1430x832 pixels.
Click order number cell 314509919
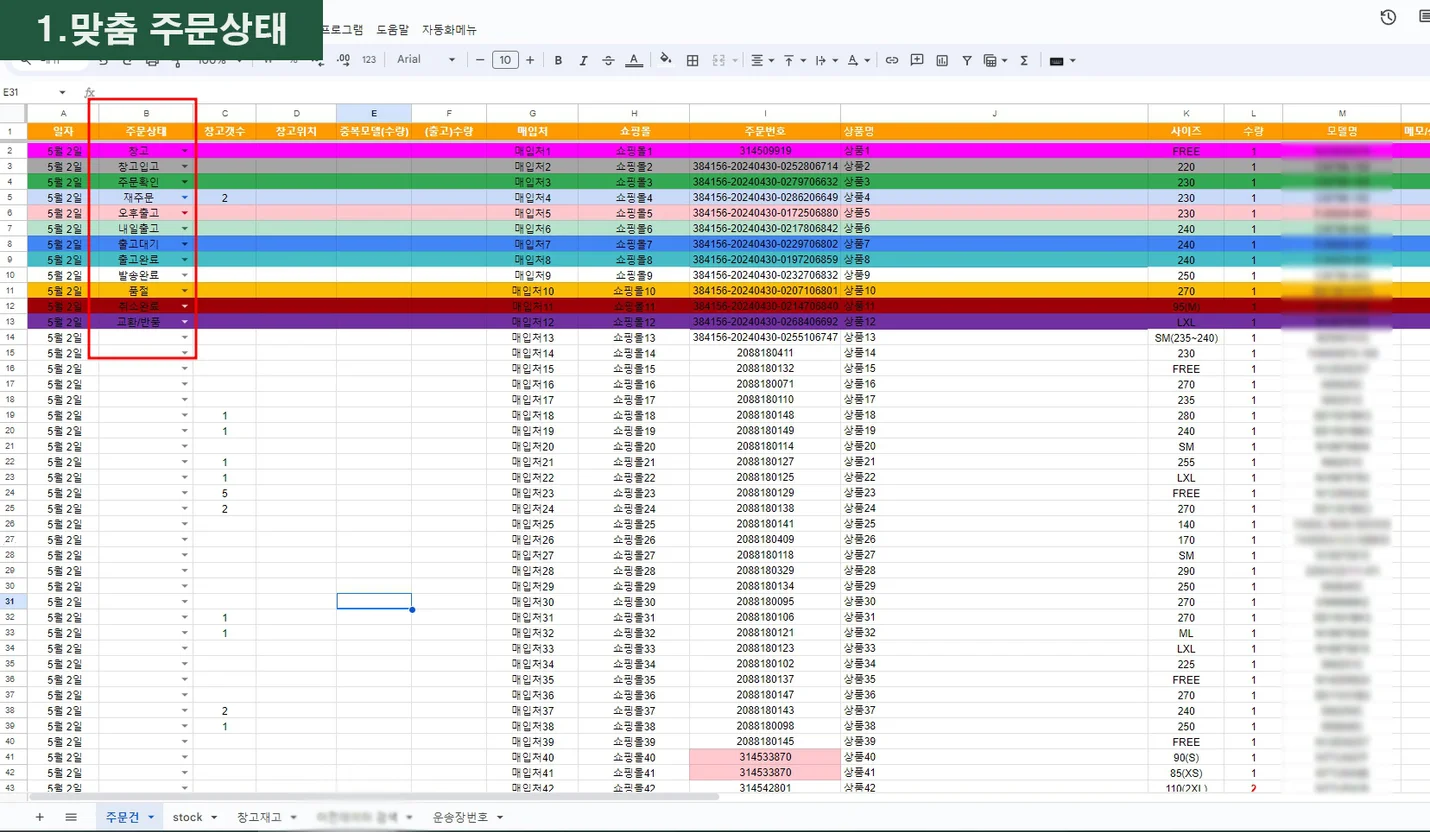tap(764, 151)
